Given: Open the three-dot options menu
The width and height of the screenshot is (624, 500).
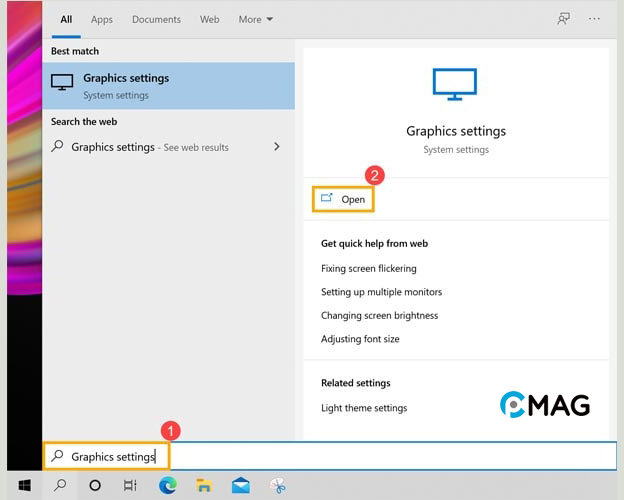Looking at the screenshot, I should click(595, 19).
